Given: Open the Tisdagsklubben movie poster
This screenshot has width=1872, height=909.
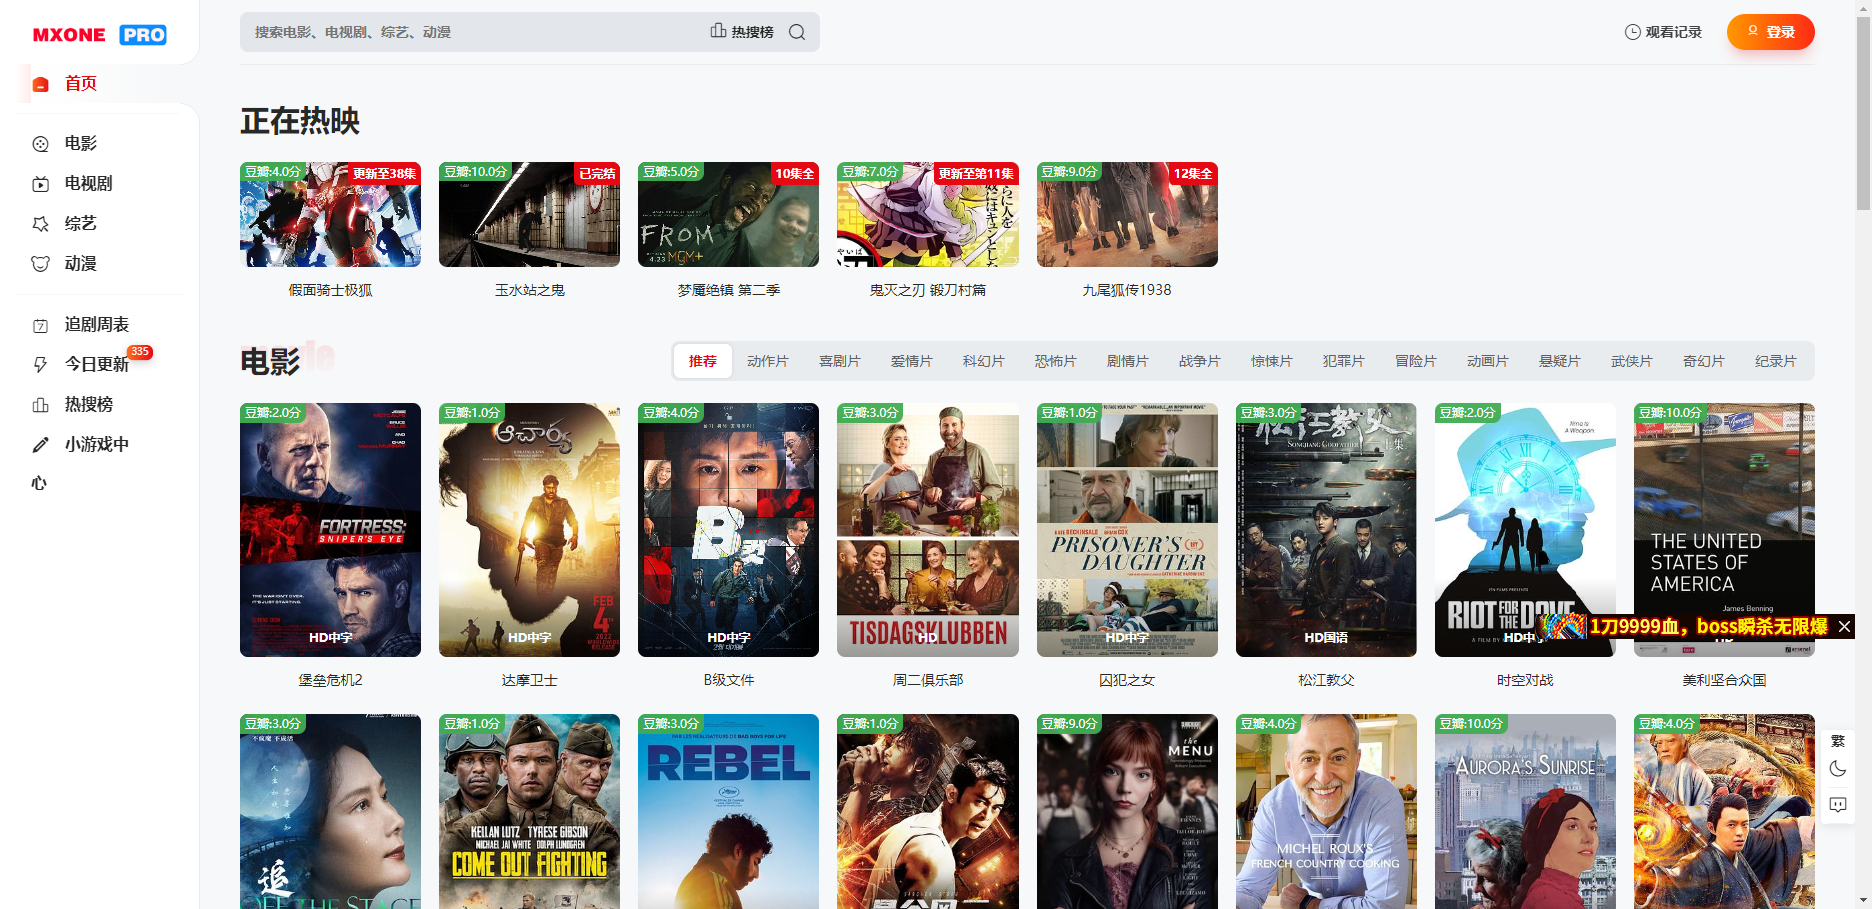Looking at the screenshot, I should 928,530.
